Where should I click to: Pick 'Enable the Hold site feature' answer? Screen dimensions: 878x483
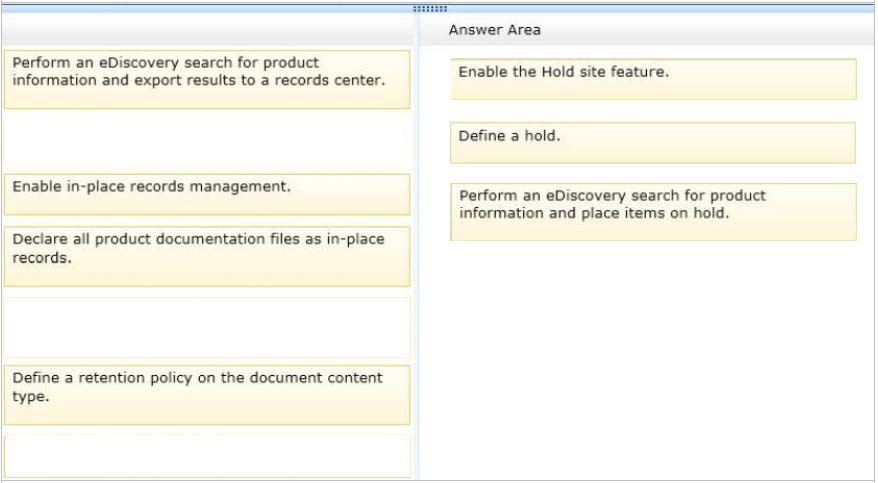653,79
